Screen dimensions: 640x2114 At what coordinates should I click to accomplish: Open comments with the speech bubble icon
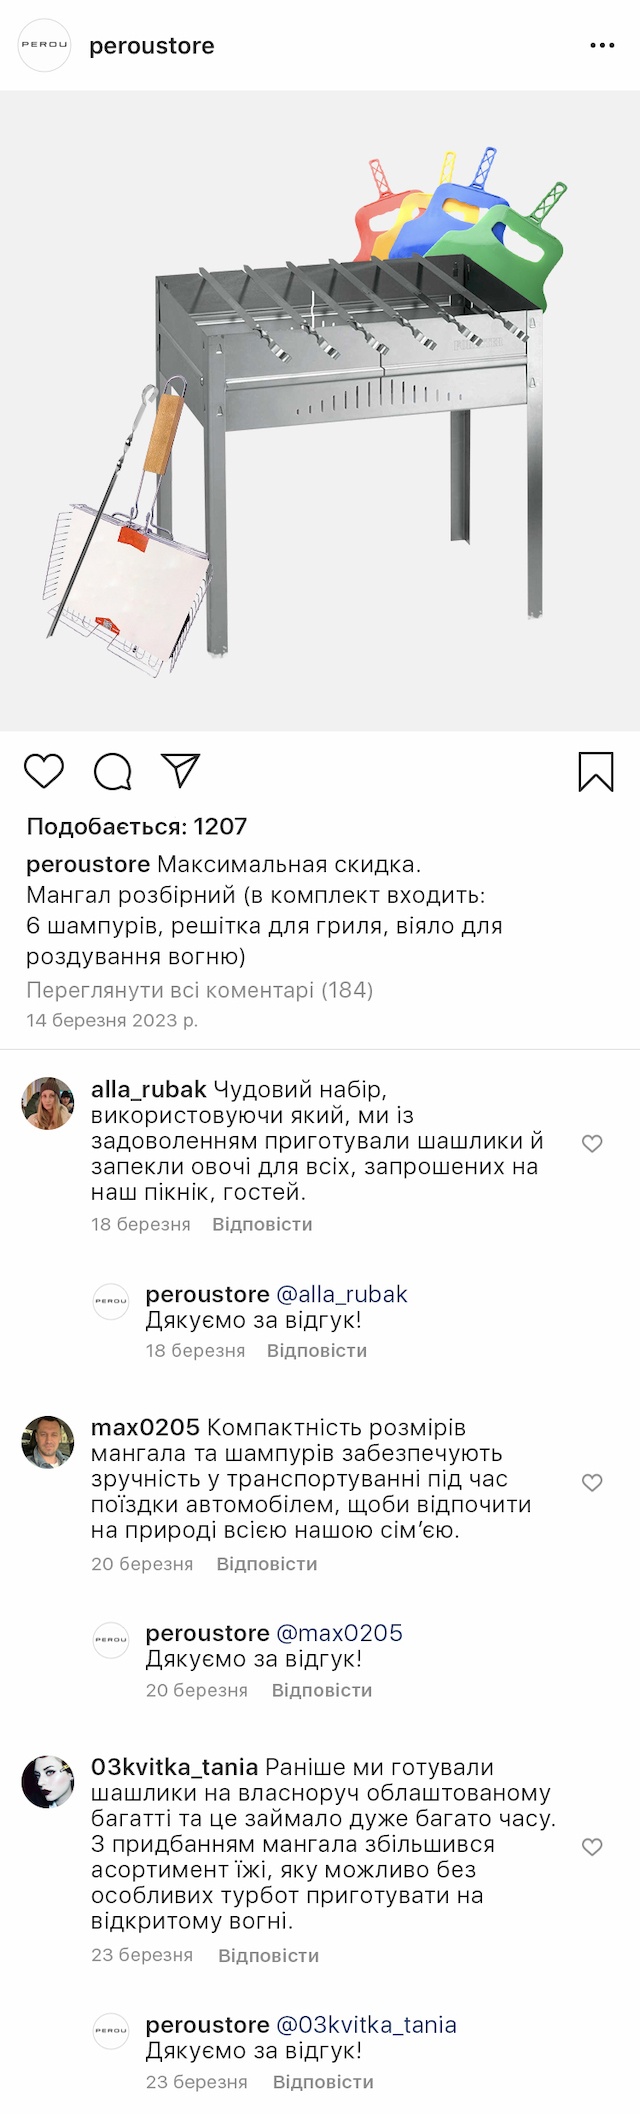pos(113,771)
